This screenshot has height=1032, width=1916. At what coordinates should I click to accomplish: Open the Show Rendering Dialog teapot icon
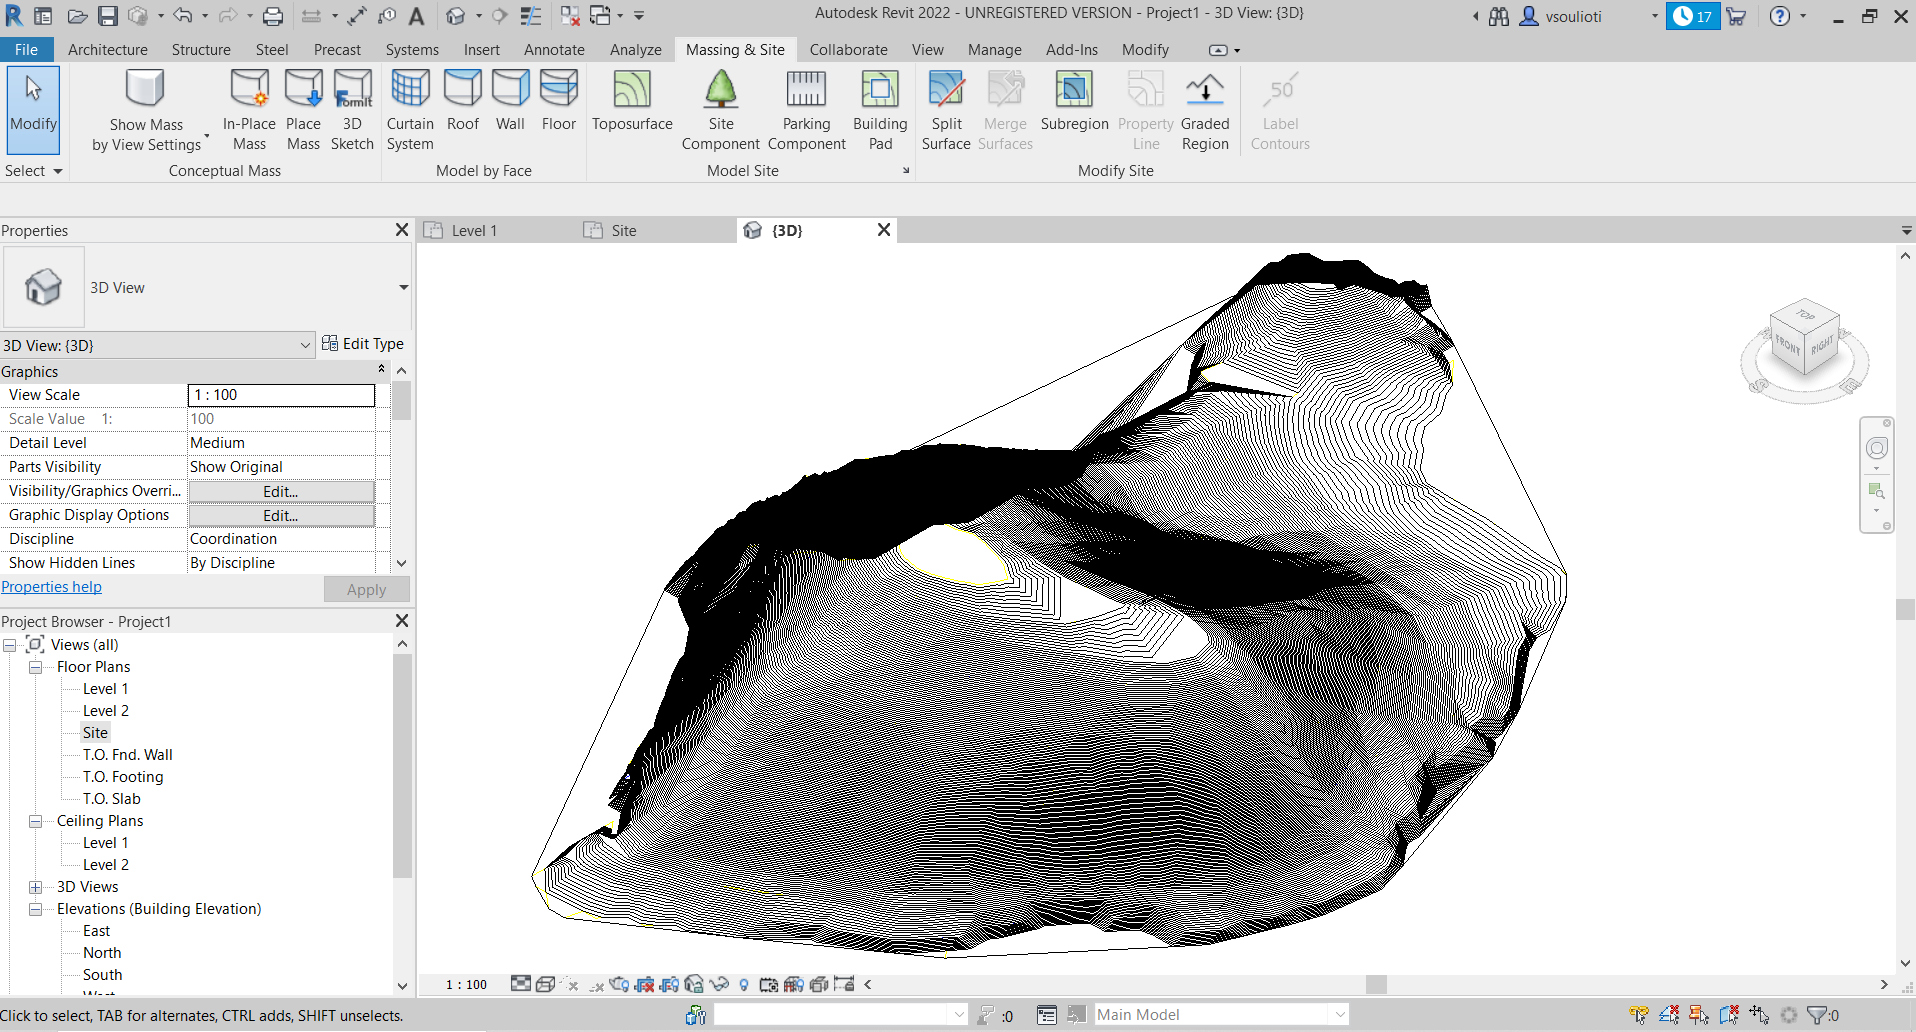point(619,984)
